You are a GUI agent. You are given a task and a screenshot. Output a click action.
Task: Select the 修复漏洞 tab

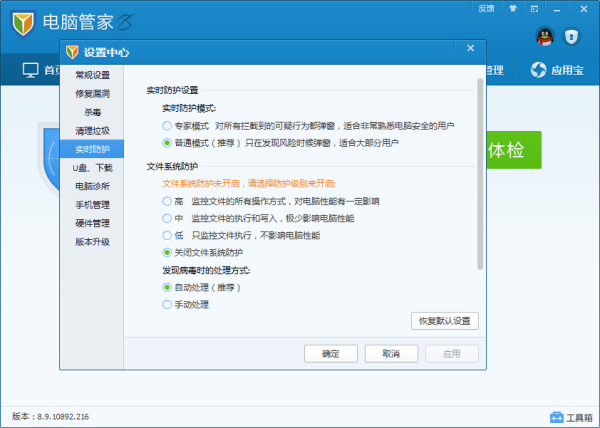92,93
